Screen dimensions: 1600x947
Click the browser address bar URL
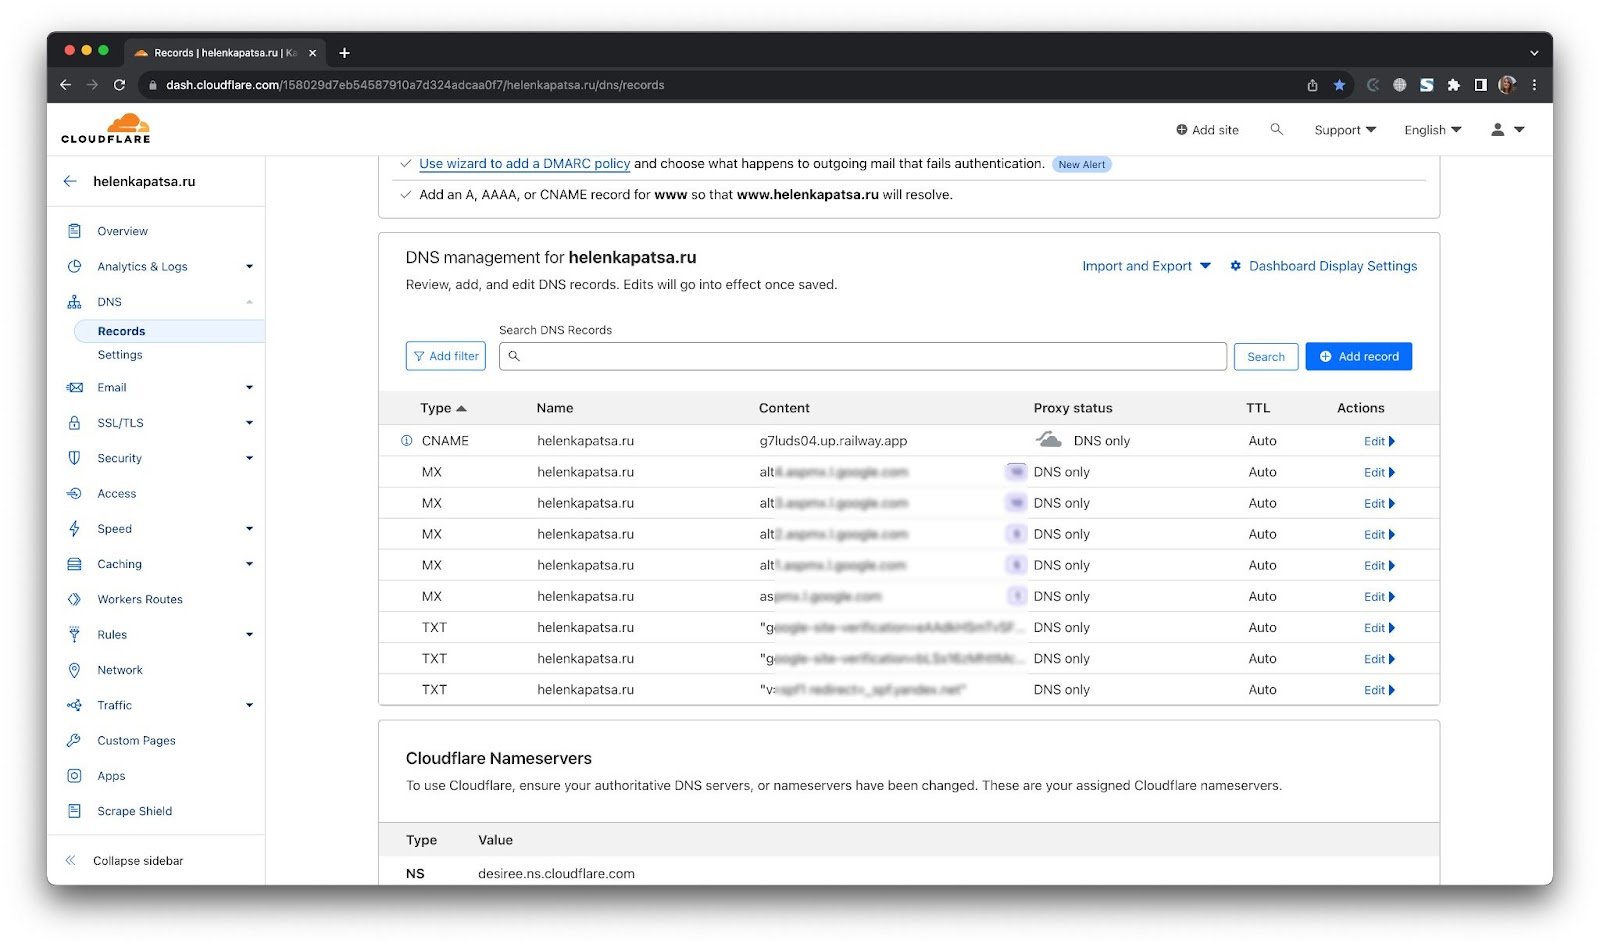click(415, 85)
